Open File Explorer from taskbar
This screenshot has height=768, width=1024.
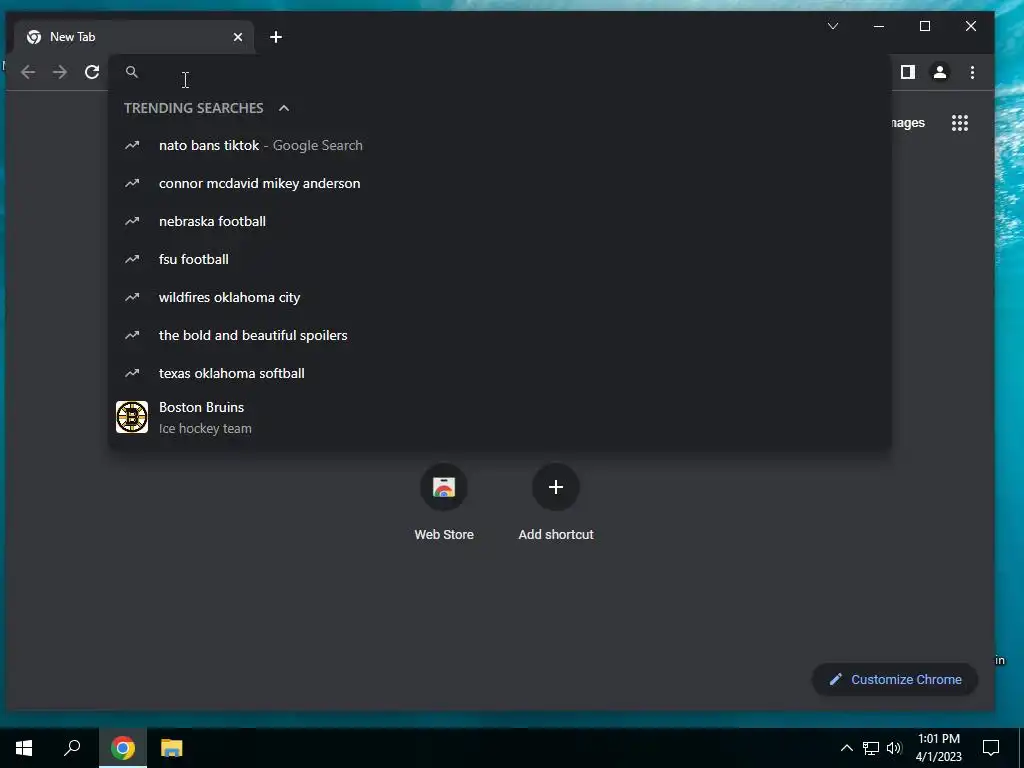tap(172, 748)
